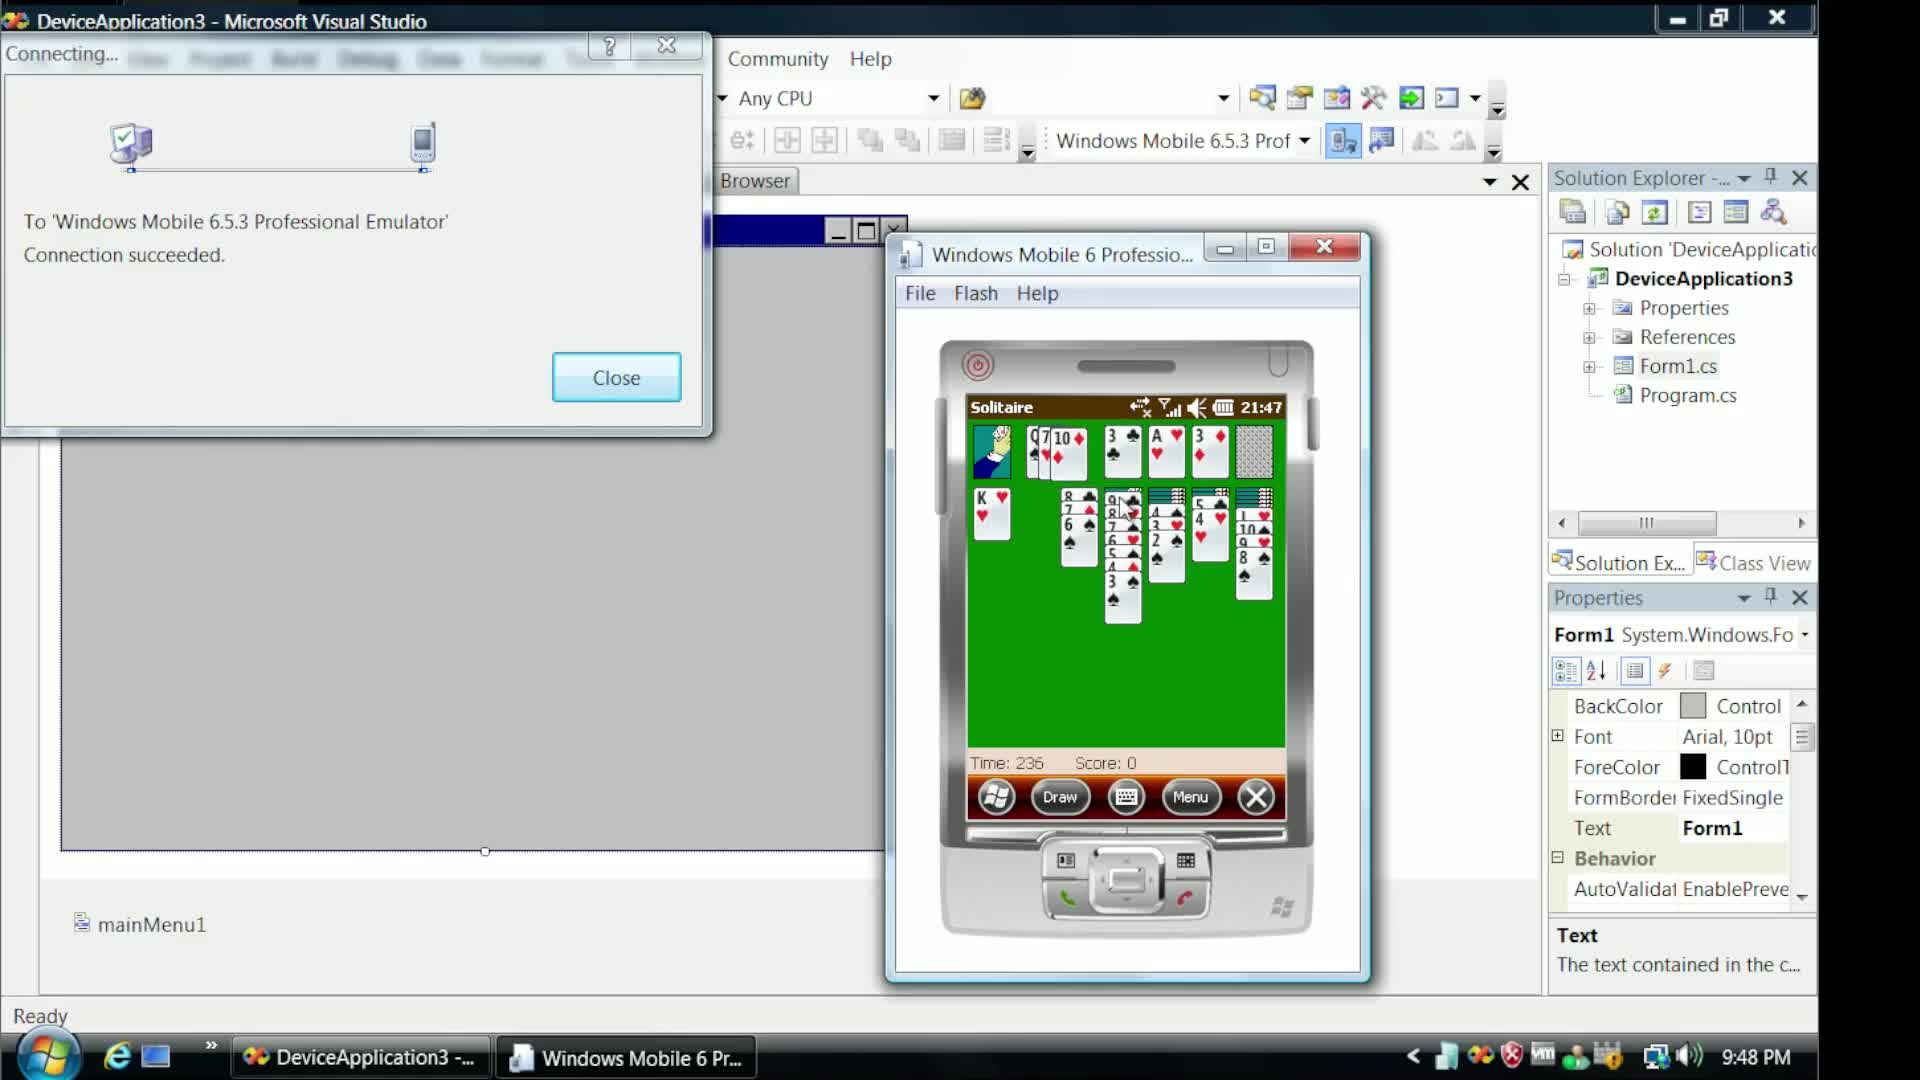Viewport: 1920px width, 1080px height.
Task: Switch to the Class View tab
Action: (1754, 563)
